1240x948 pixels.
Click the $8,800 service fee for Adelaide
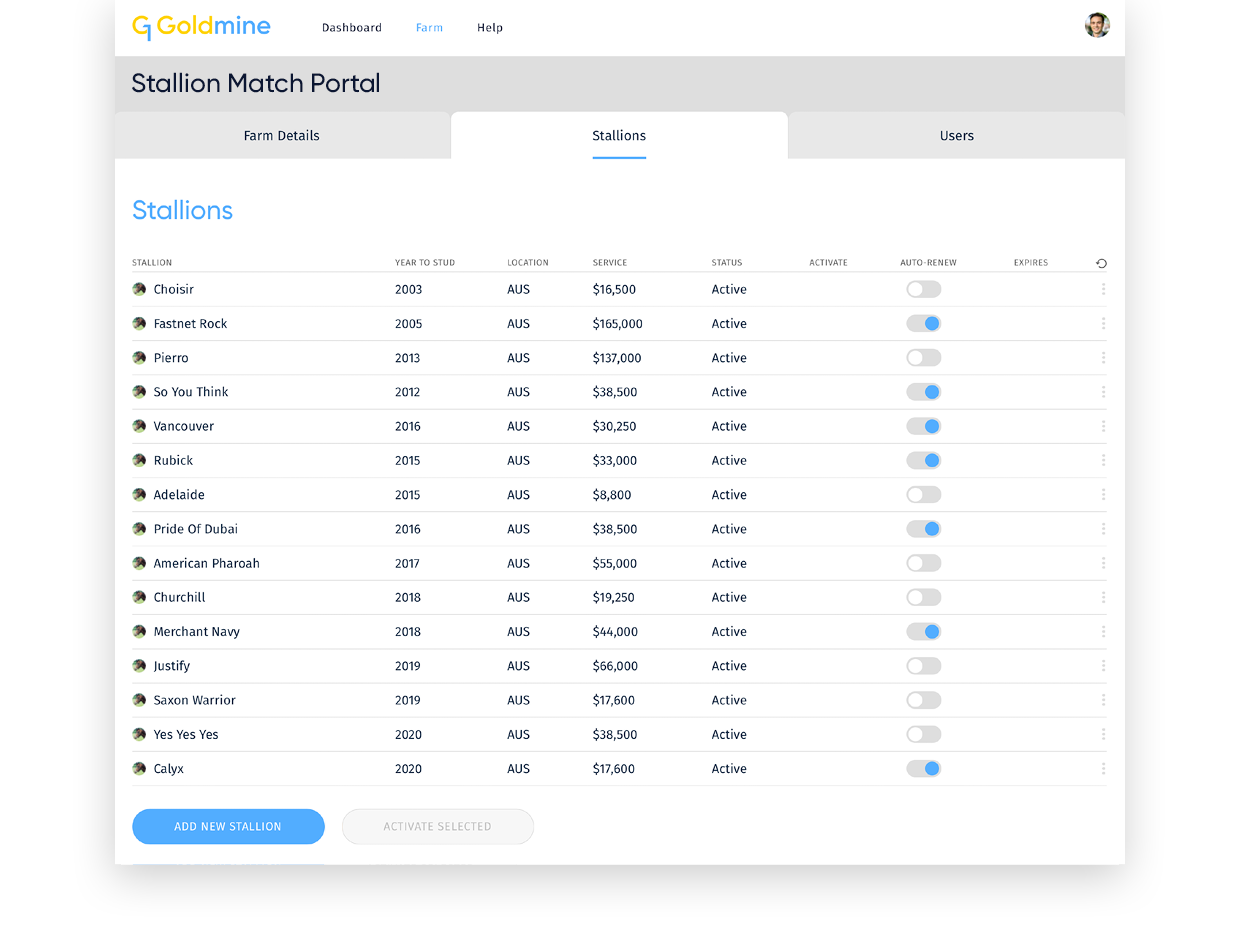[611, 495]
